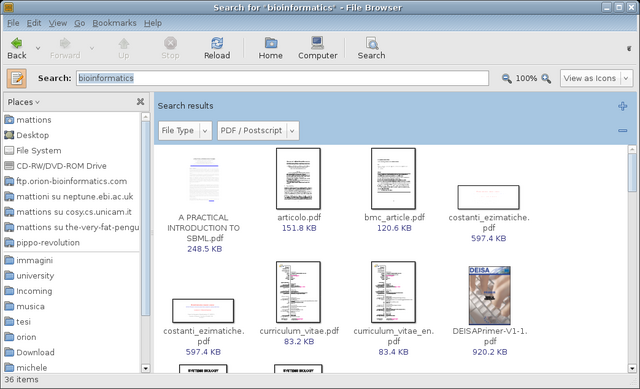Open the PDF / Postscript type dropdown
Screen dimensions: 640x389
[x=258, y=131]
